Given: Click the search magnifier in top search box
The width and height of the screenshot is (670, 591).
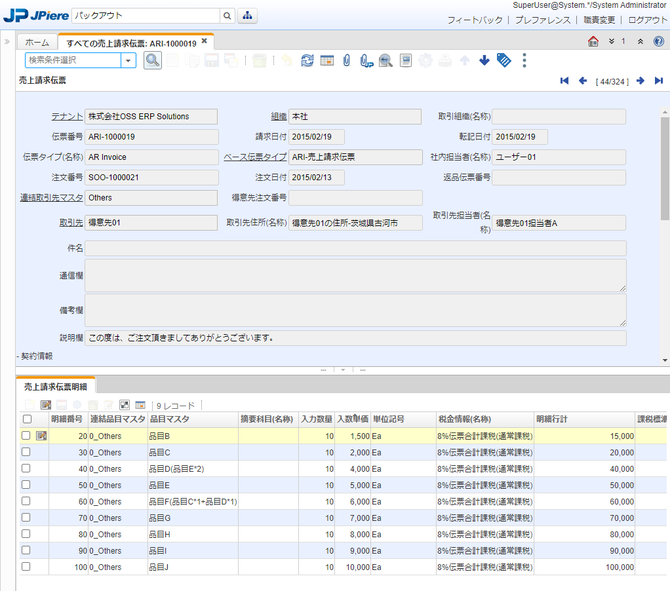Looking at the screenshot, I should click(x=227, y=16).
